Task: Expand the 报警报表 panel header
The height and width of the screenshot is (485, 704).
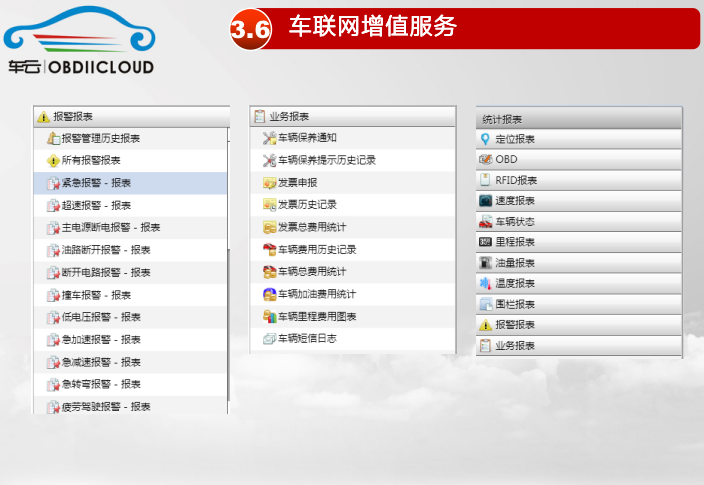Action: (x=130, y=117)
